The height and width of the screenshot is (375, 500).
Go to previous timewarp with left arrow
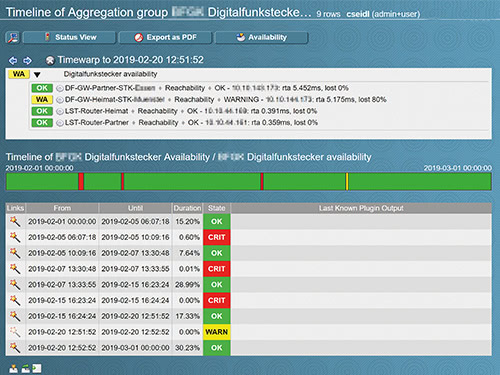[x=13, y=60]
